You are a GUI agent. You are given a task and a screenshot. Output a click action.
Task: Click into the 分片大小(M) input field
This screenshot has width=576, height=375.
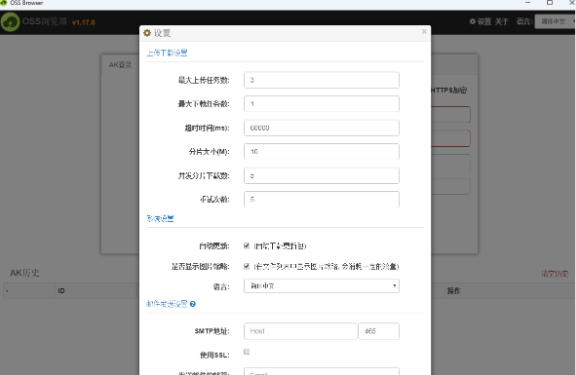pos(321,152)
